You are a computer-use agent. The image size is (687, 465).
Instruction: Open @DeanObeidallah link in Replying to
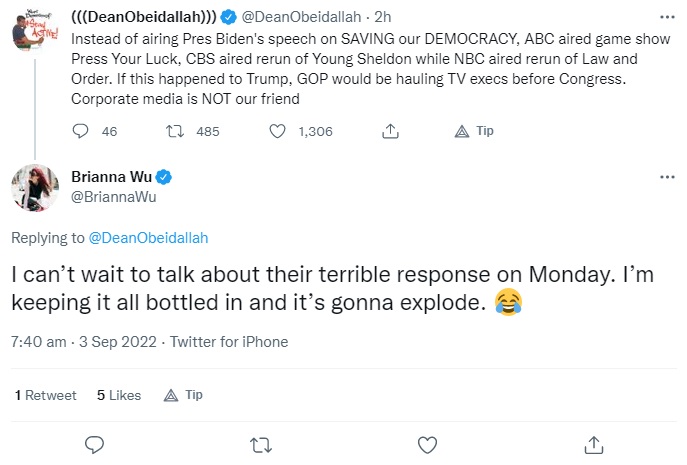point(148,238)
